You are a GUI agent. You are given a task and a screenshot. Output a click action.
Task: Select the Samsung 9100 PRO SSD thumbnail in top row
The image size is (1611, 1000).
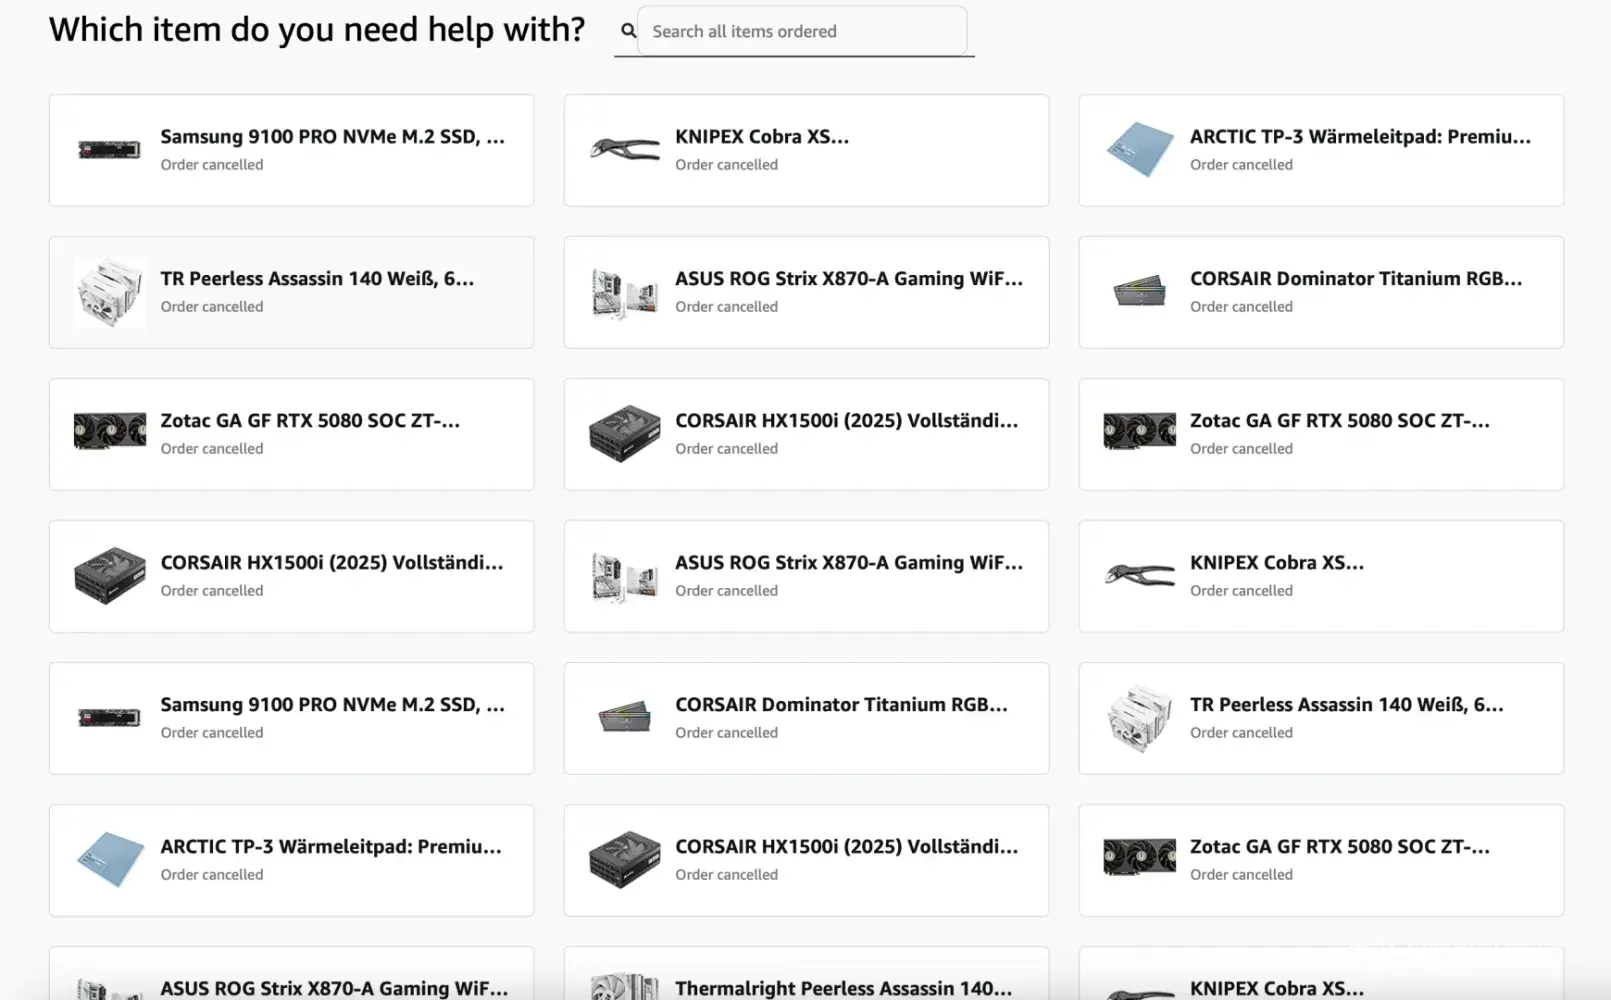pyautogui.click(x=110, y=150)
